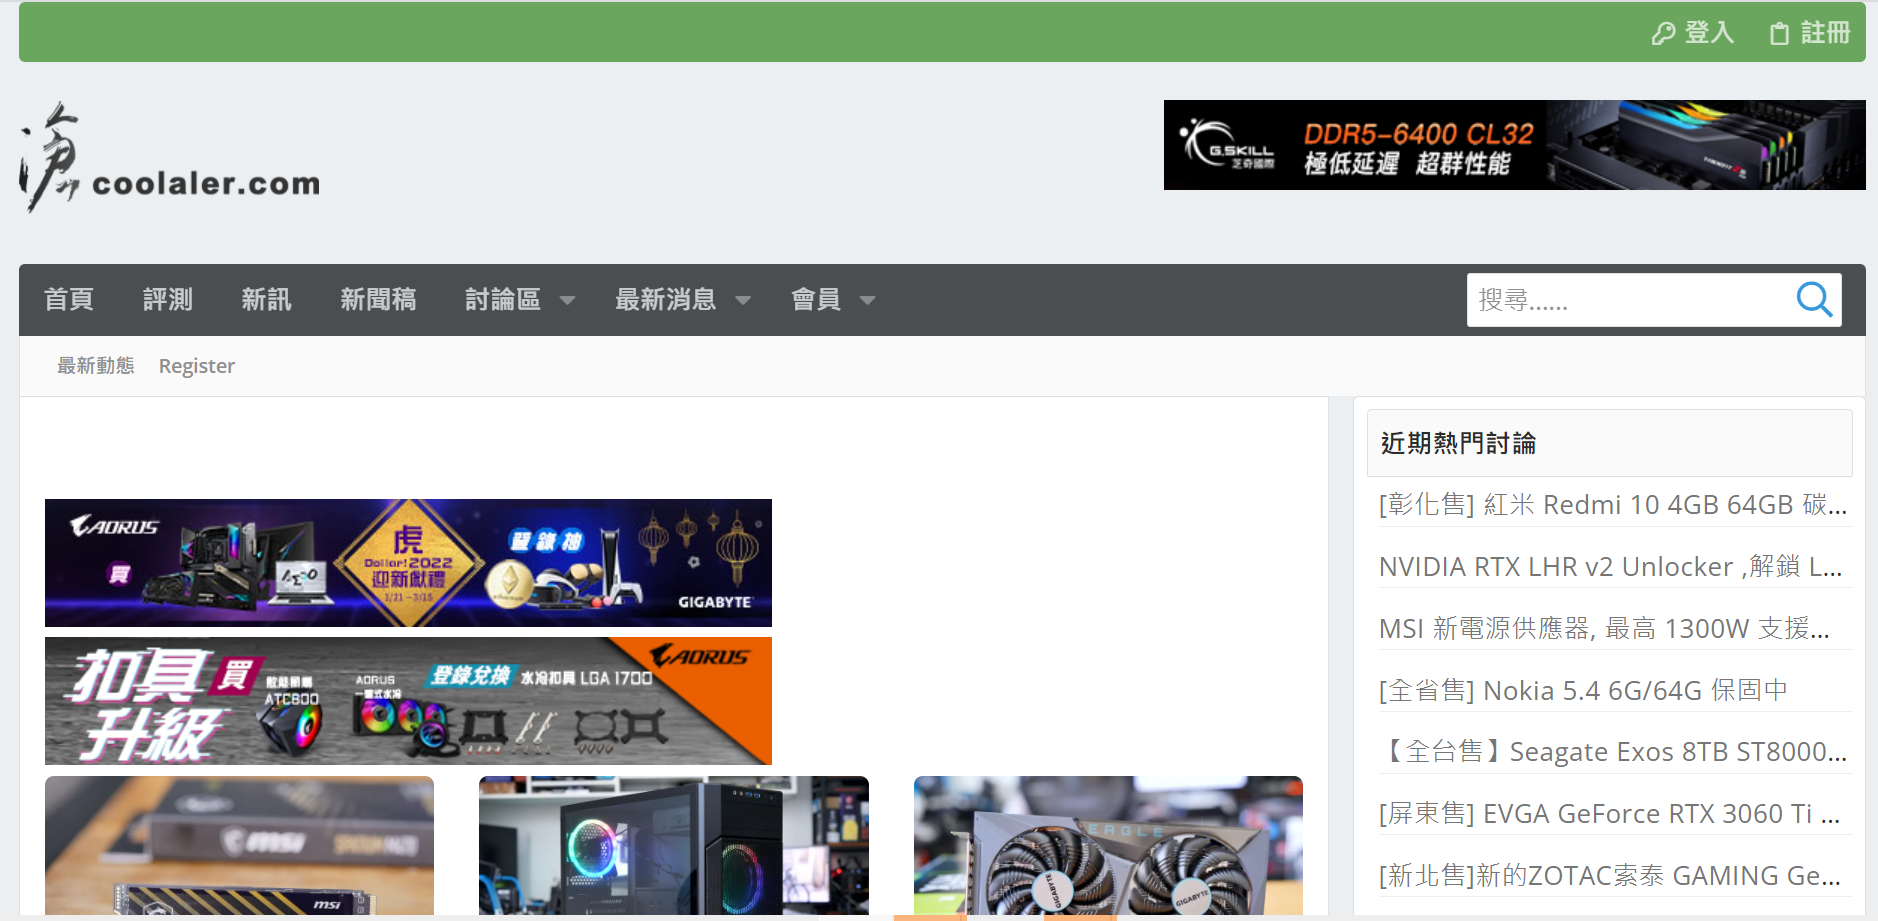Open the EVGA GeForce RTX 3060 Ti thread
This screenshot has width=1878, height=921.
click(1609, 814)
